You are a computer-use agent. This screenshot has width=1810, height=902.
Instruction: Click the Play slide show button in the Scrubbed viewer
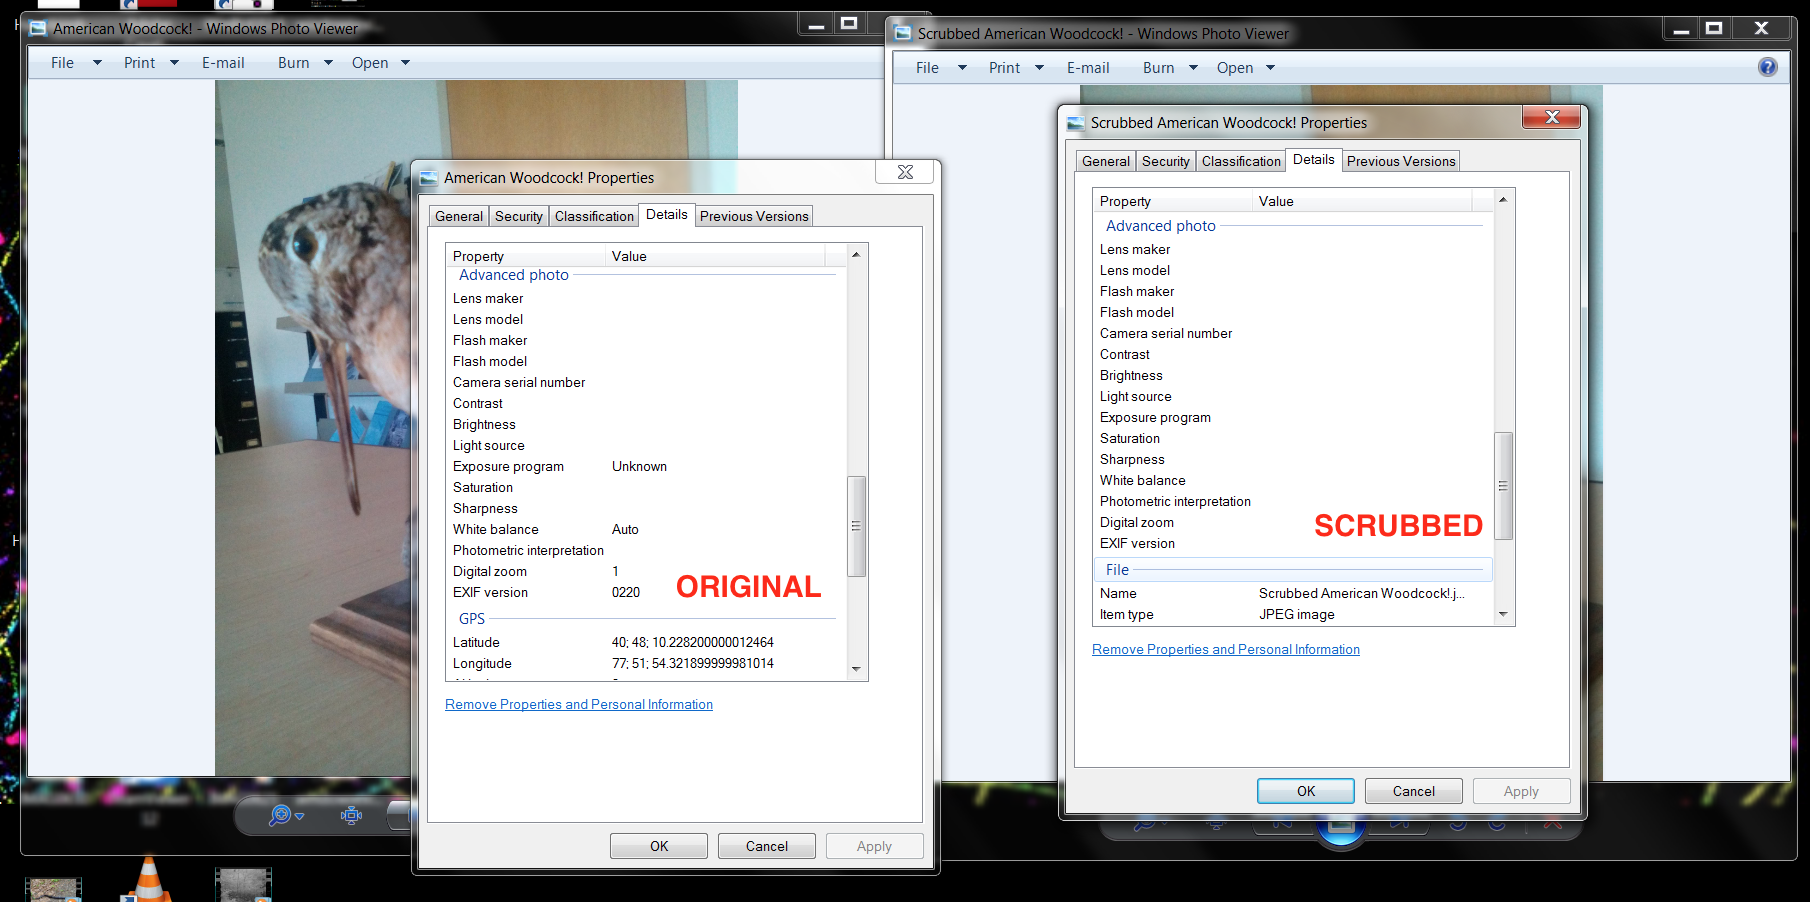[1341, 827]
